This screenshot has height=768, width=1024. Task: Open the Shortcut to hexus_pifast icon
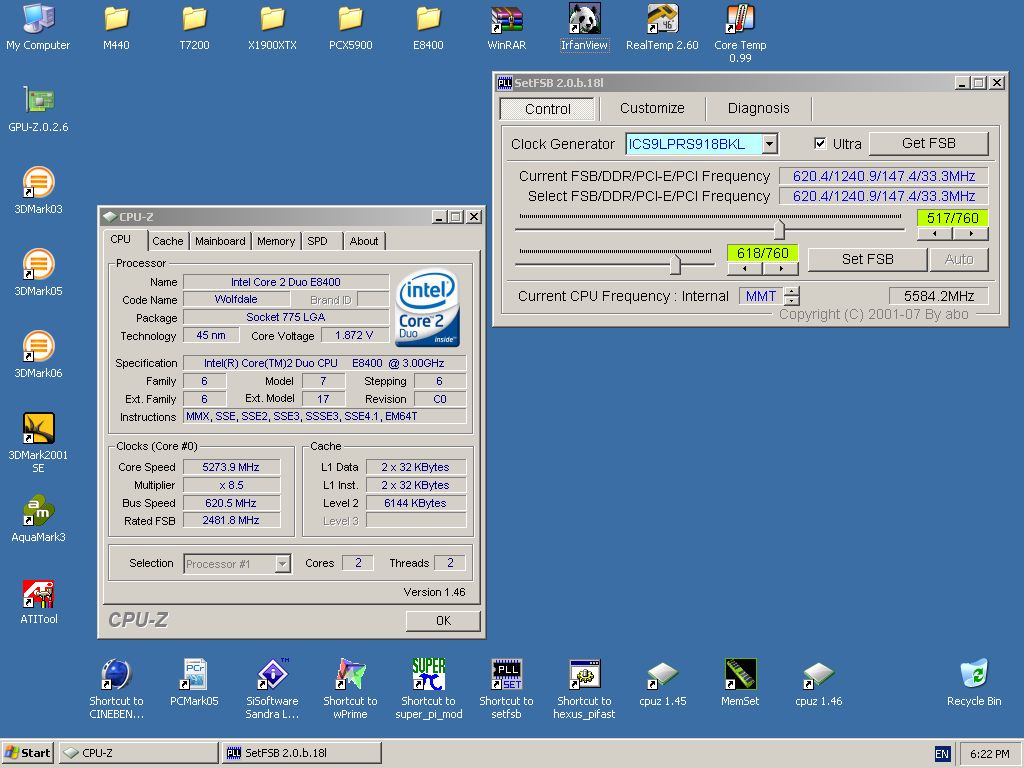click(584, 690)
